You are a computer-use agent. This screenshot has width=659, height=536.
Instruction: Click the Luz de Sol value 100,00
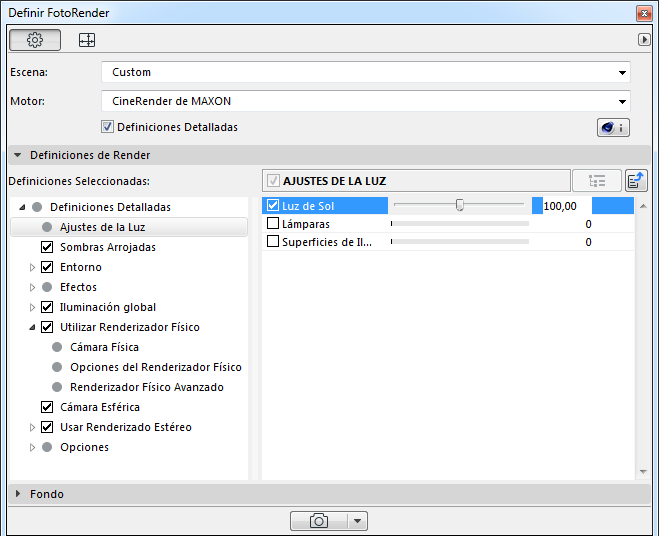tap(562, 206)
